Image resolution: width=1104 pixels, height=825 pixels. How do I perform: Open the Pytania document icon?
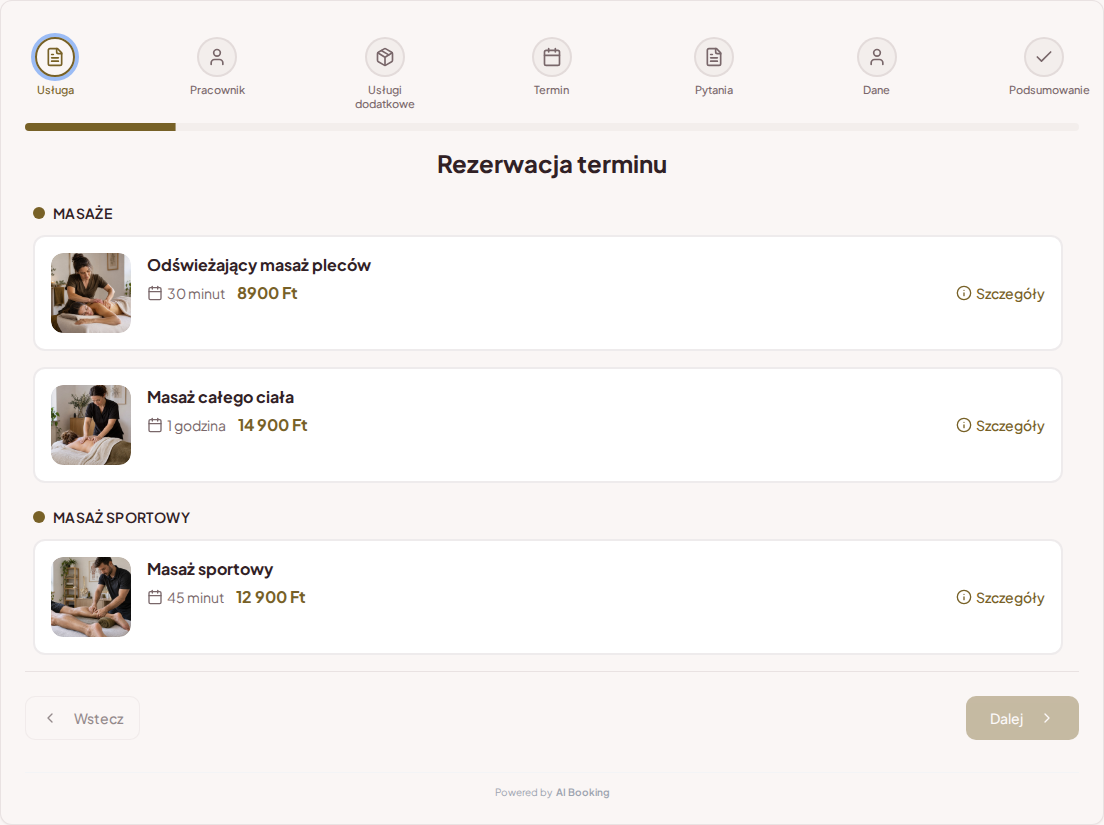714,57
